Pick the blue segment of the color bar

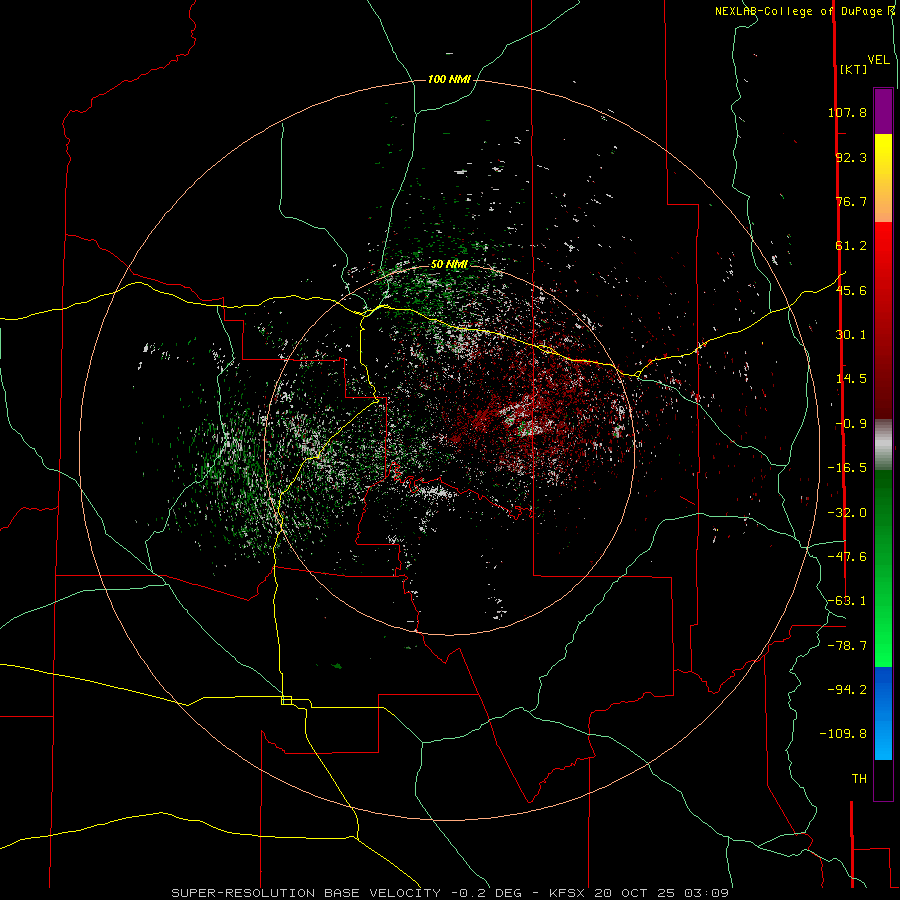[883, 713]
